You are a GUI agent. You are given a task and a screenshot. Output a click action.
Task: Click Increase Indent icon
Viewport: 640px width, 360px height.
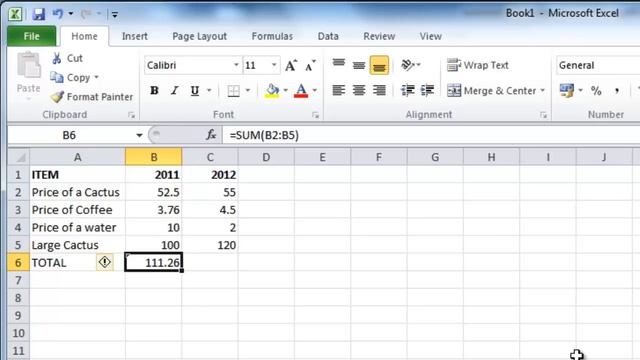pos(427,90)
